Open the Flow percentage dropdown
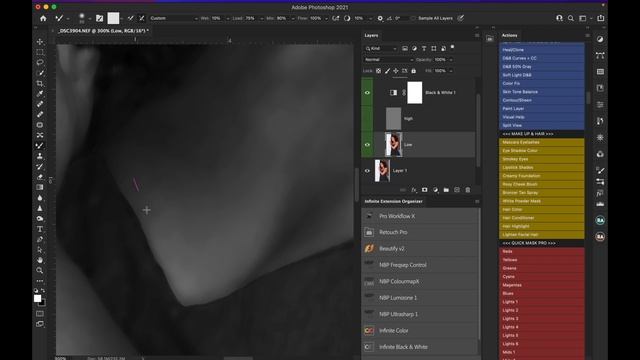The image size is (640, 360). 326,18
